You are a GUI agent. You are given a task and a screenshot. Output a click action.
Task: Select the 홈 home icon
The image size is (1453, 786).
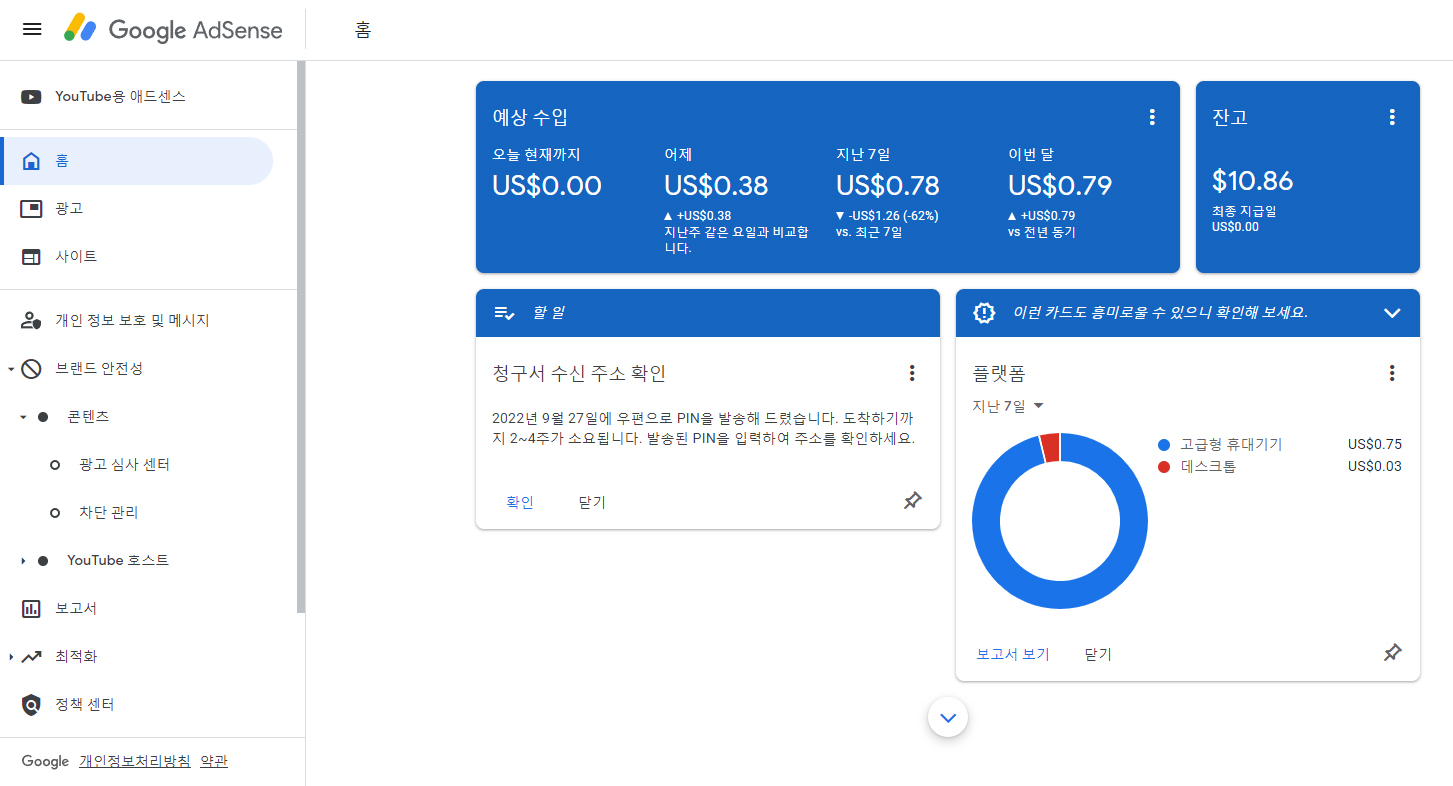pyautogui.click(x=31, y=161)
